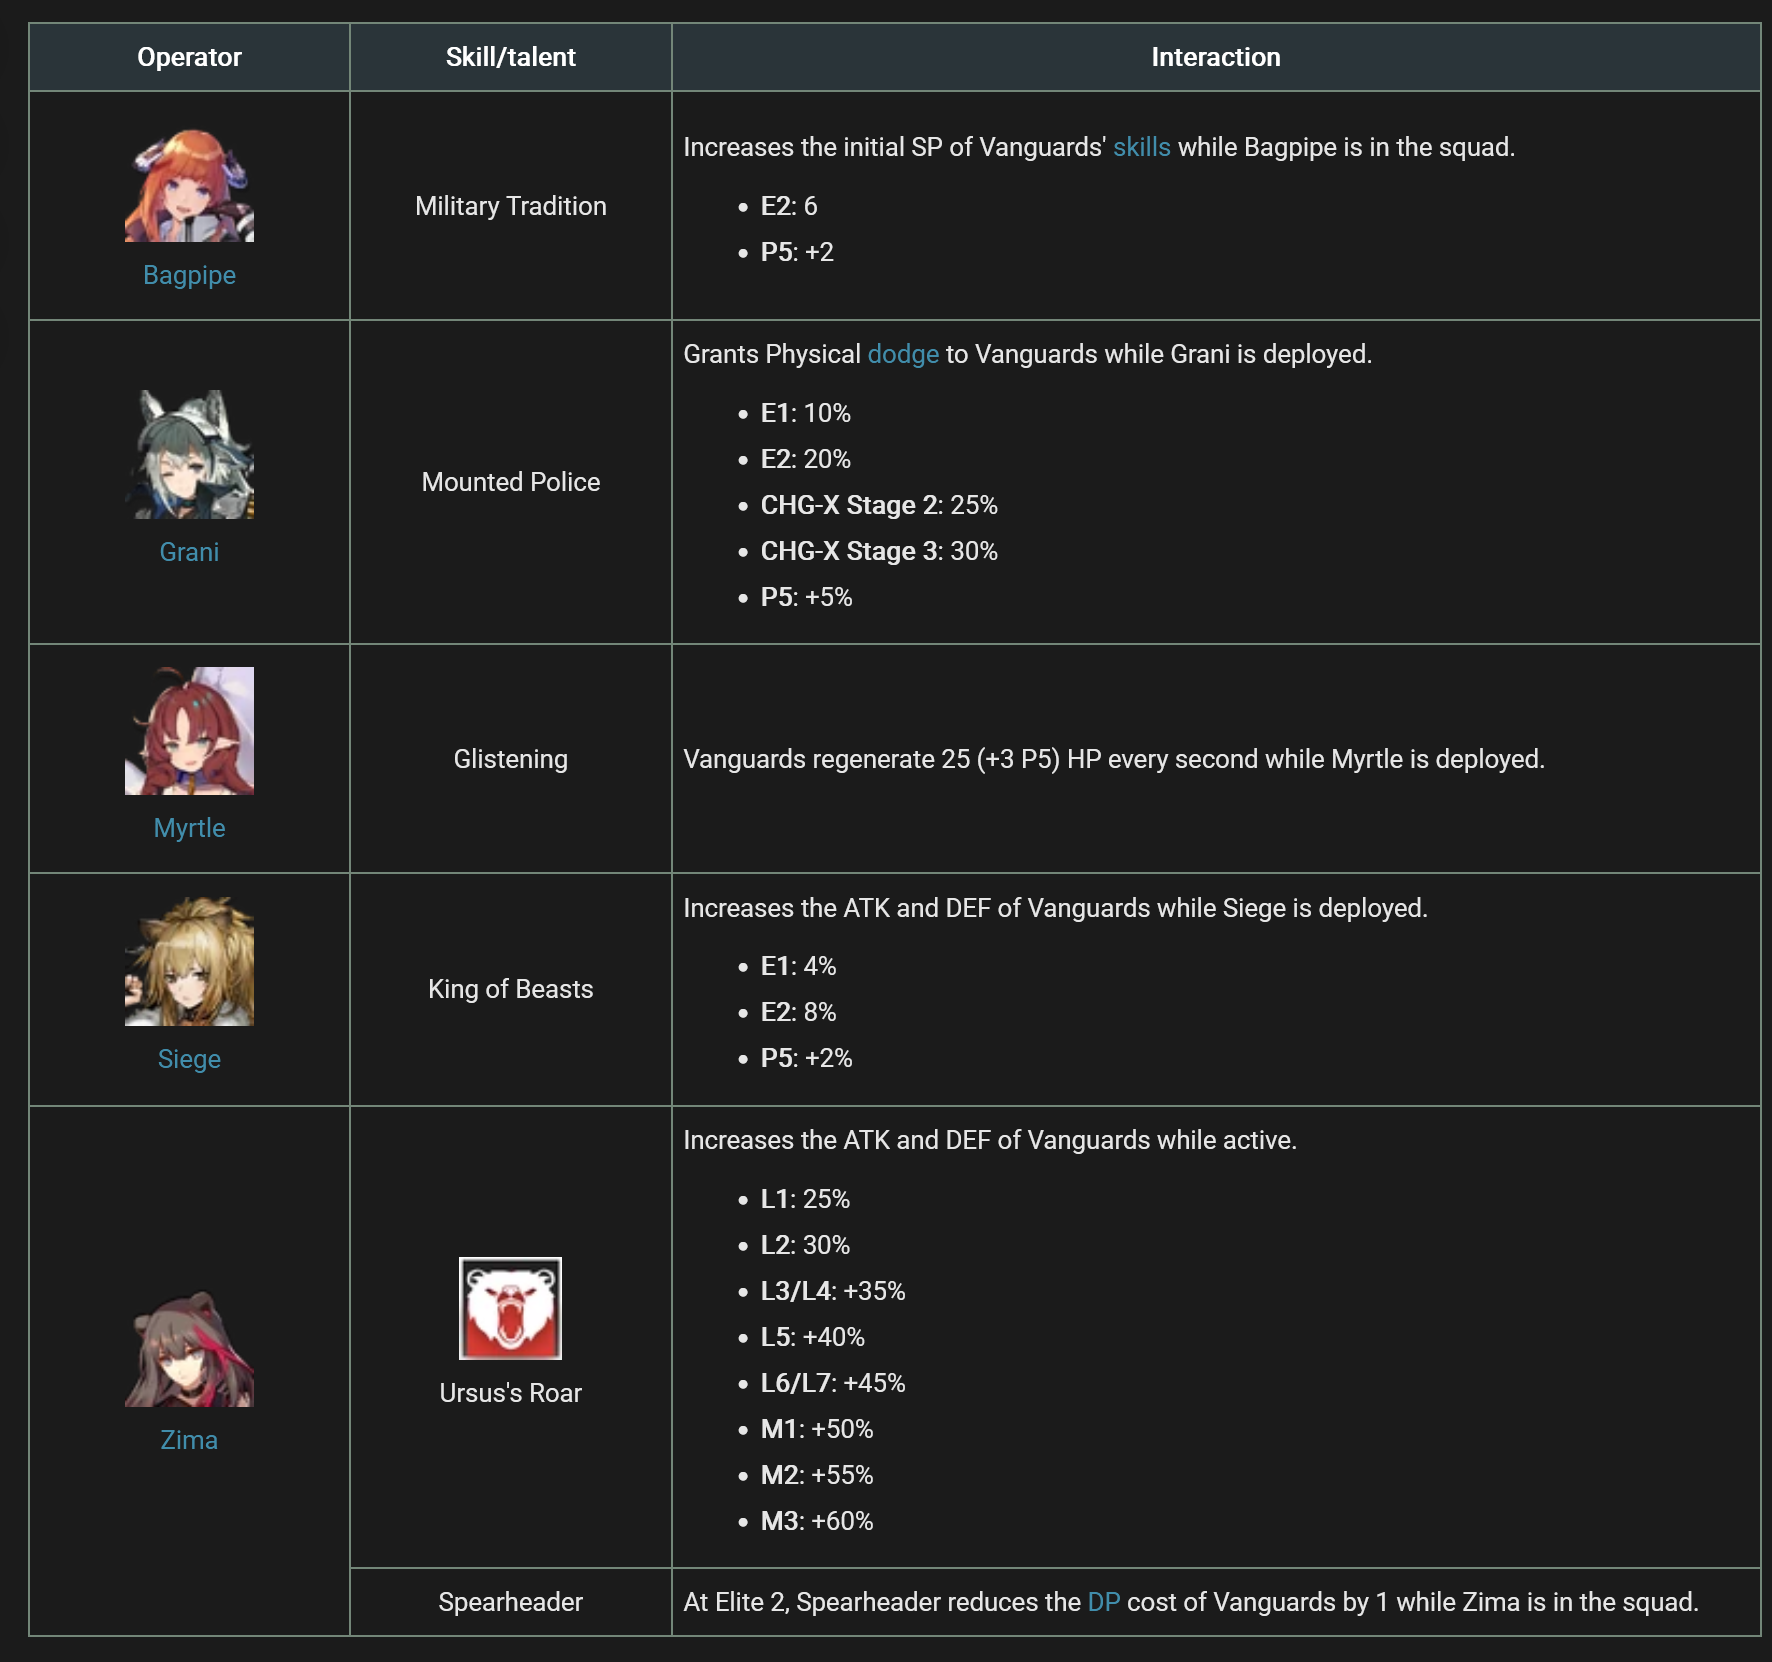Open the Zima name link
1772x1662 pixels.
(189, 1440)
